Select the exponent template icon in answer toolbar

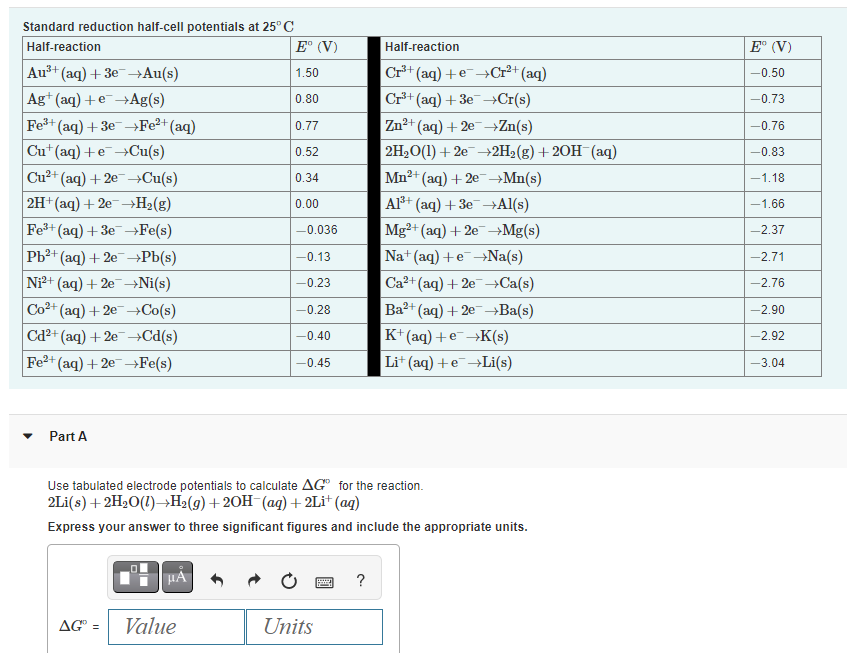pos(136,577)
